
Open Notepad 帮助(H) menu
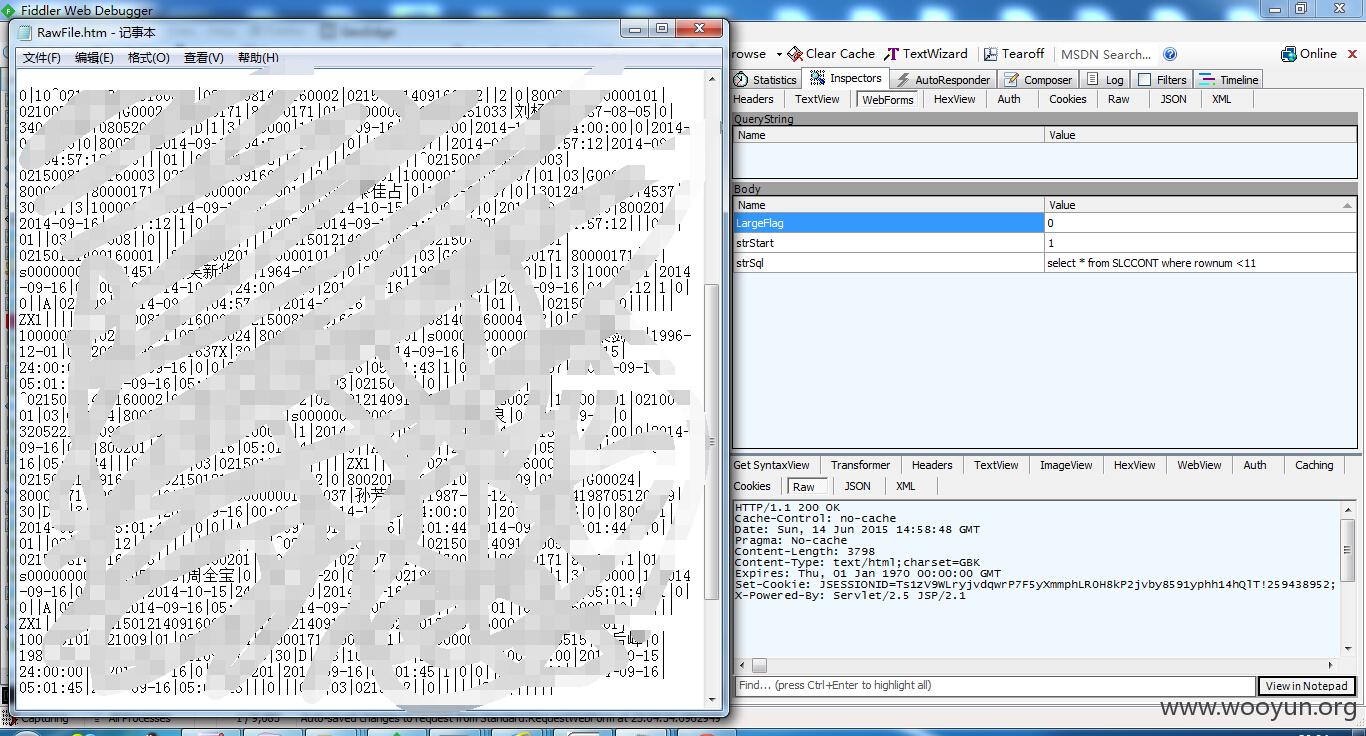pyautogui.click(x=258, y=58)
